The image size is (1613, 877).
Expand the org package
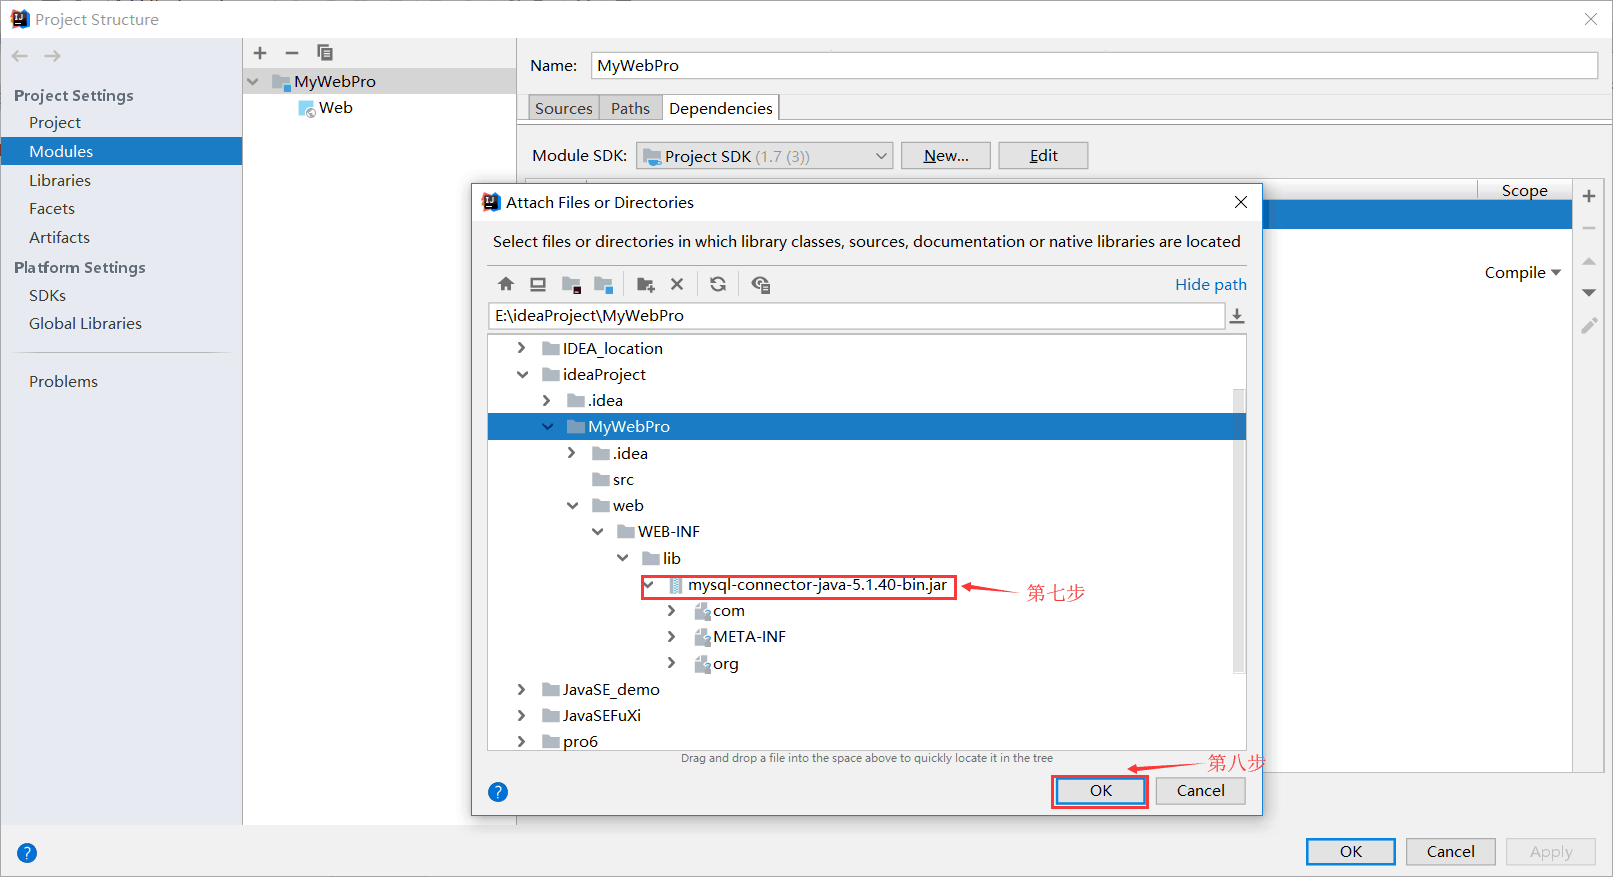click(672, 664)
